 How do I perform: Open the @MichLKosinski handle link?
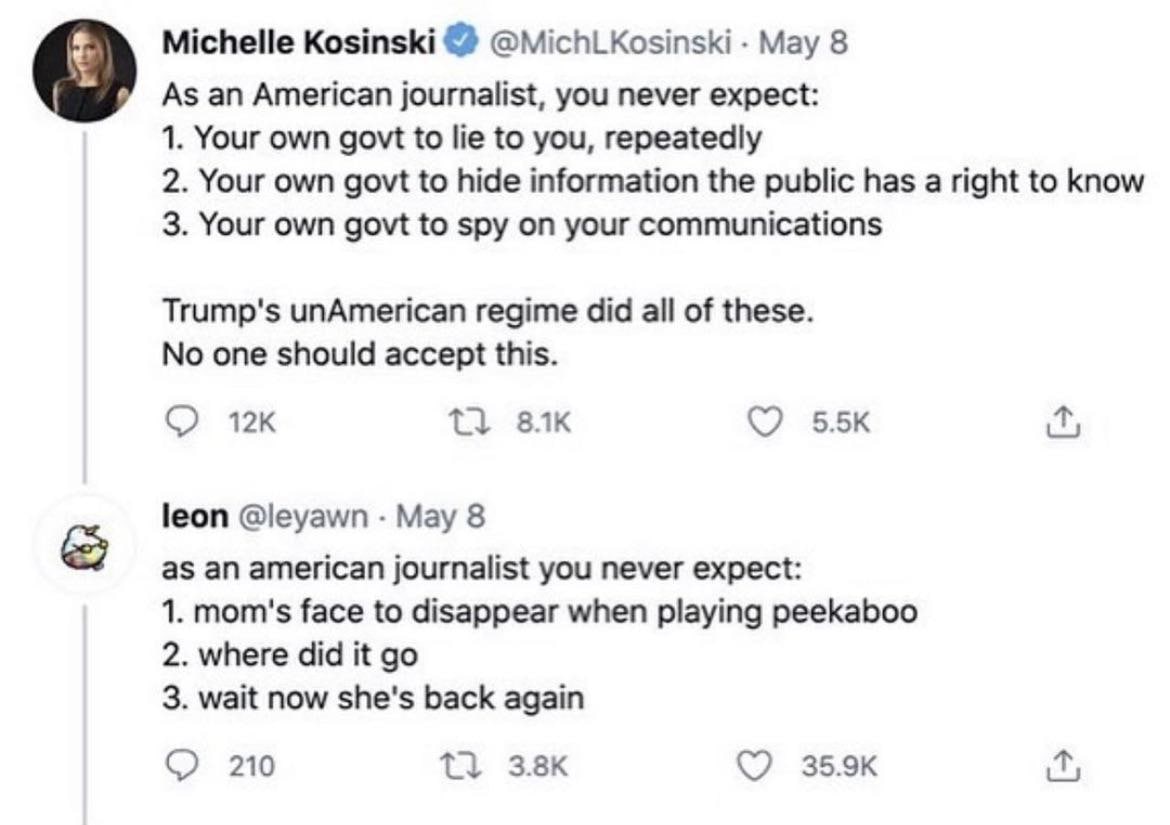[606, 44]
